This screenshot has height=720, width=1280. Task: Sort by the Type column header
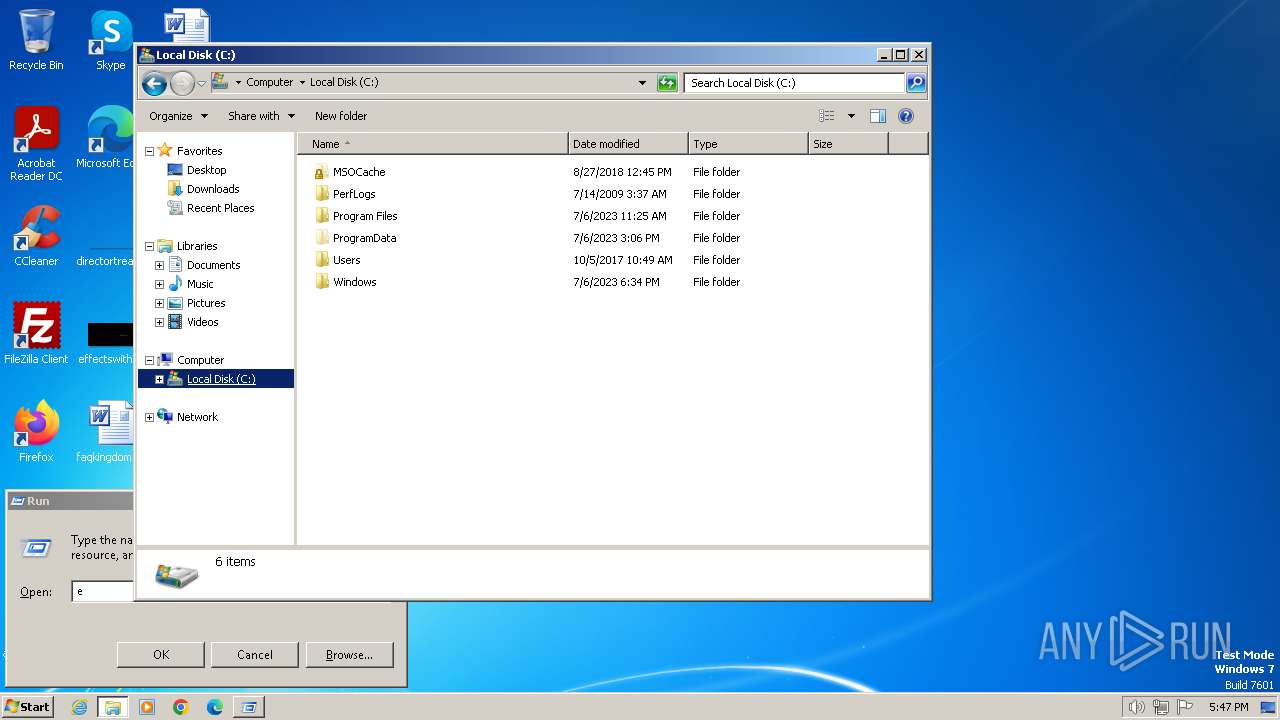[x=748, y=144]
